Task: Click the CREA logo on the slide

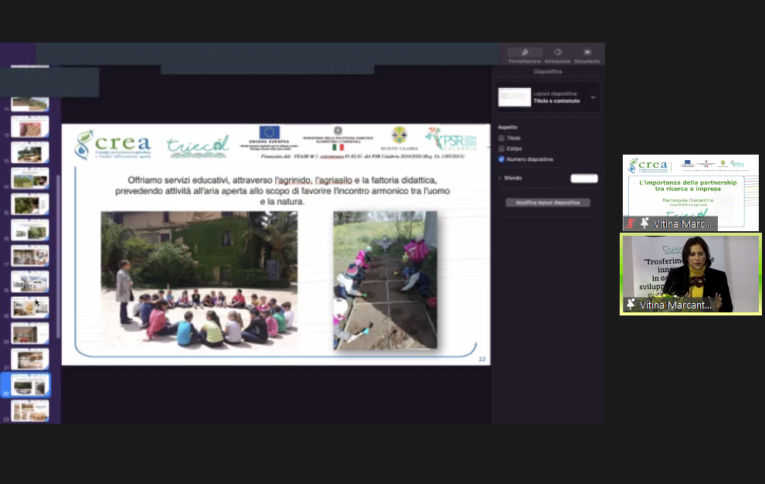Action: click(x=113, y=145)
